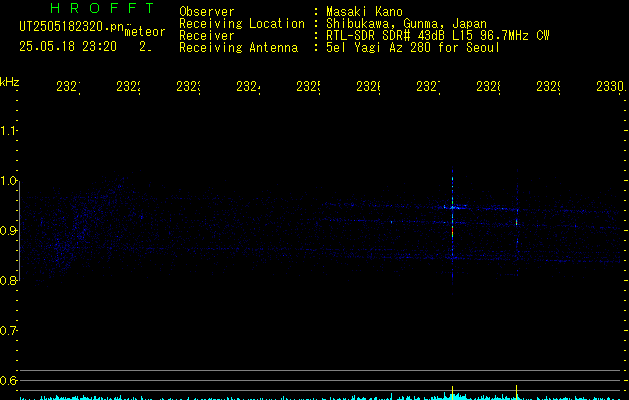Click the yellow peak marker below the strongest echo
Screen dimensions: 629x400
pyautogui.click(x=452, y=392)
